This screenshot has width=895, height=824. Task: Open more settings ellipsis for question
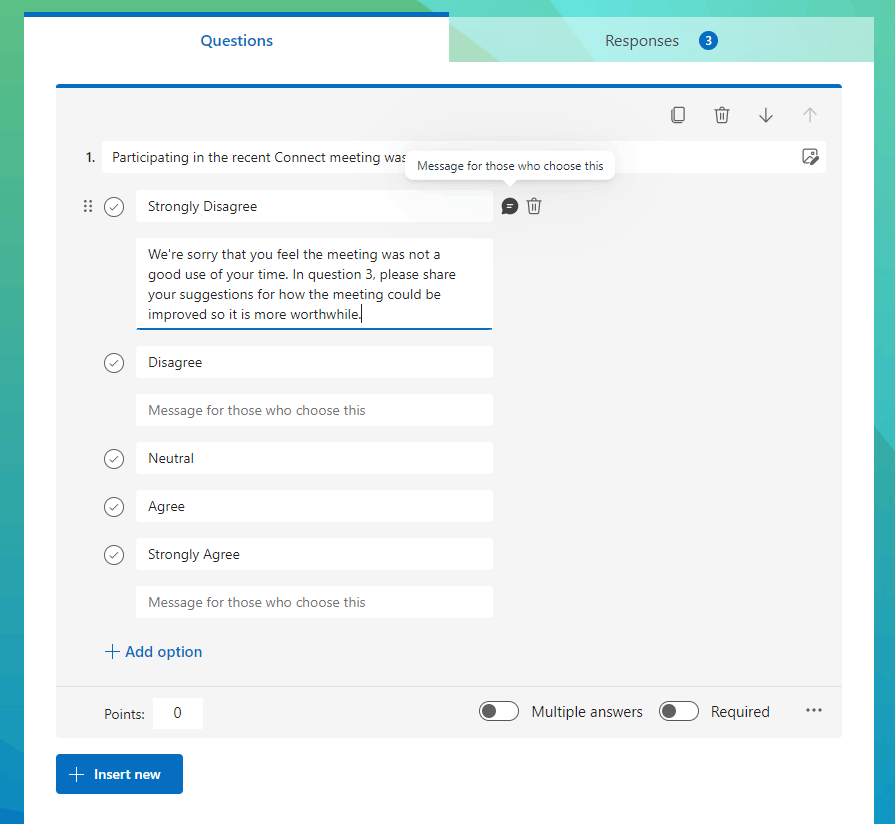(x=813, y=710)
